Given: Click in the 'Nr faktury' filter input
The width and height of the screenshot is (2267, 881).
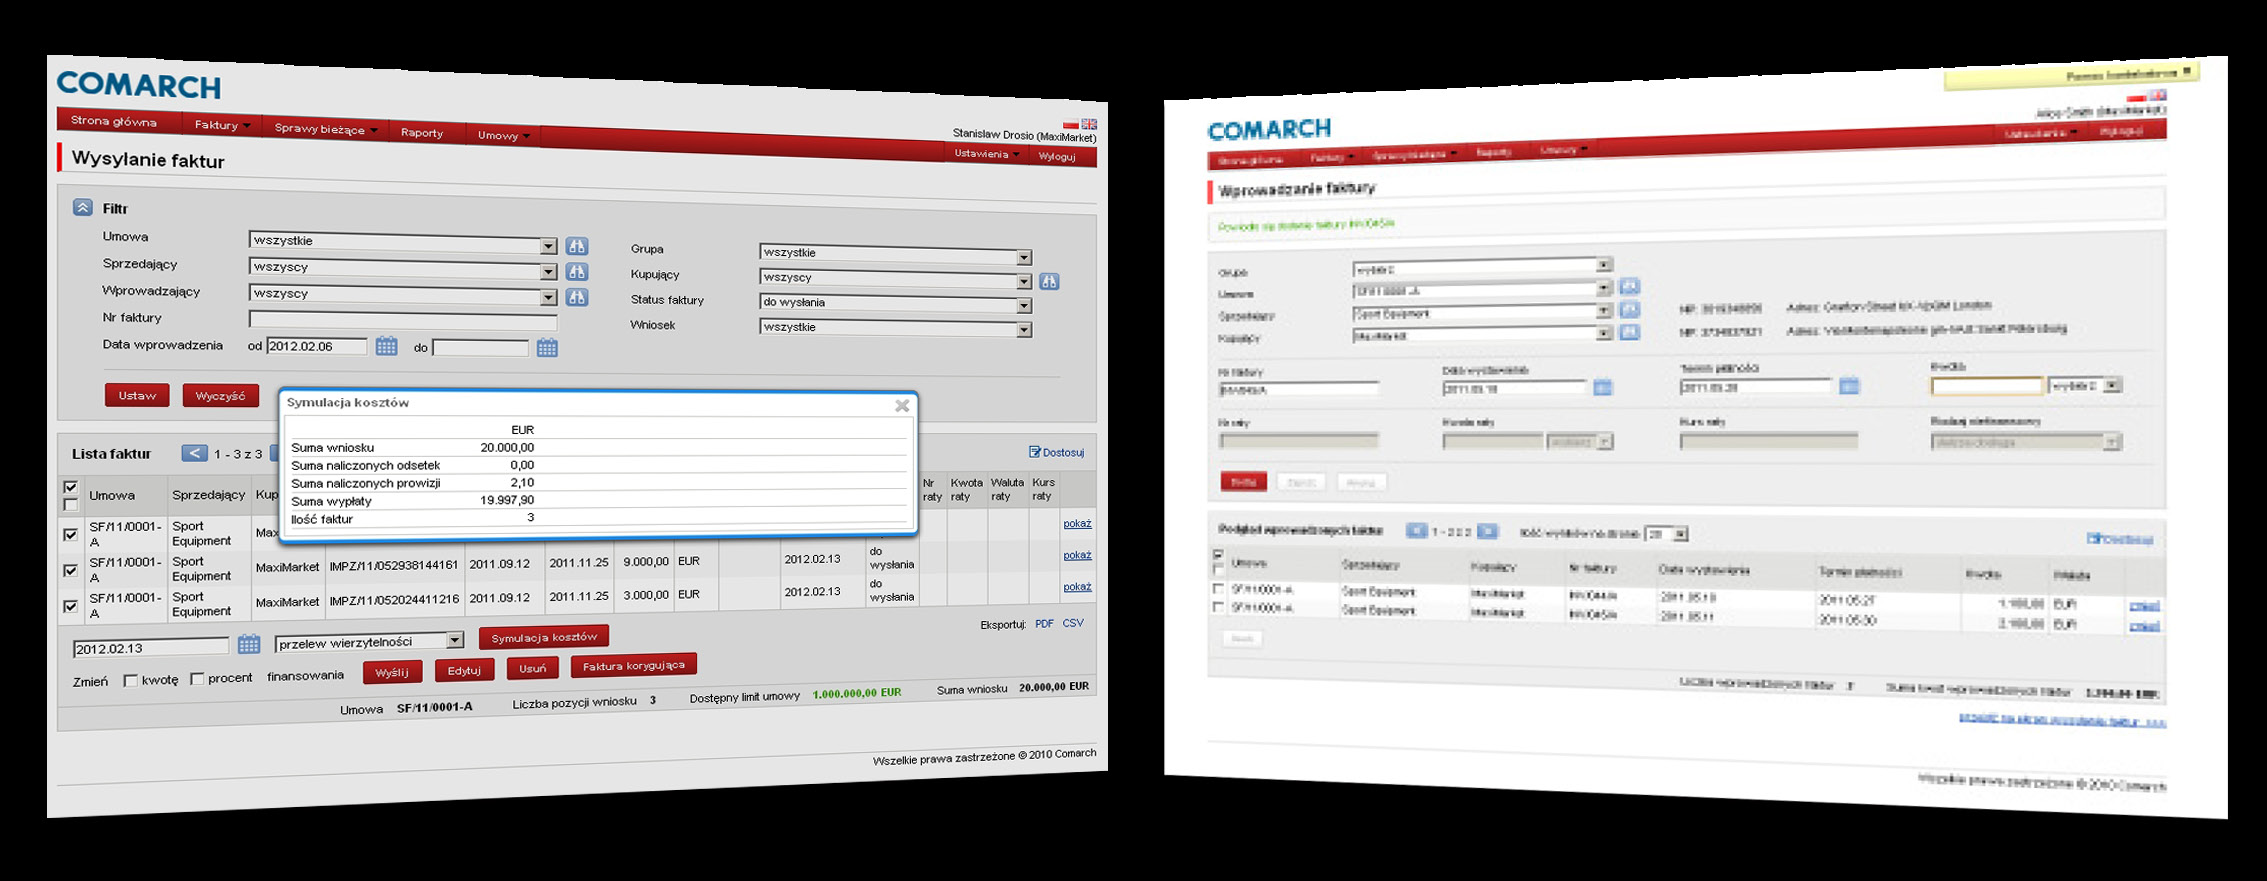Looking at the screenshot, I should pyautogui.click(x=403, y=321).
